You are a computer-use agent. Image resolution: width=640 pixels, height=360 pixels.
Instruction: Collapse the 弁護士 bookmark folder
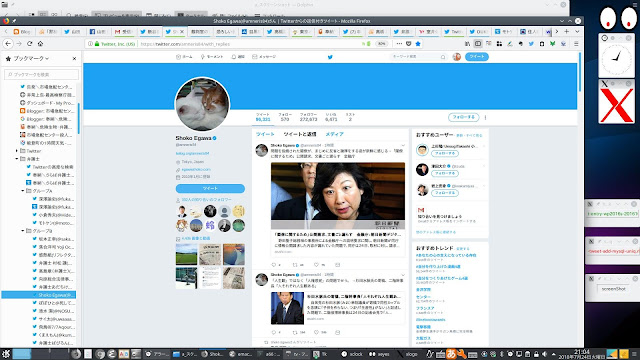point(17,159)
